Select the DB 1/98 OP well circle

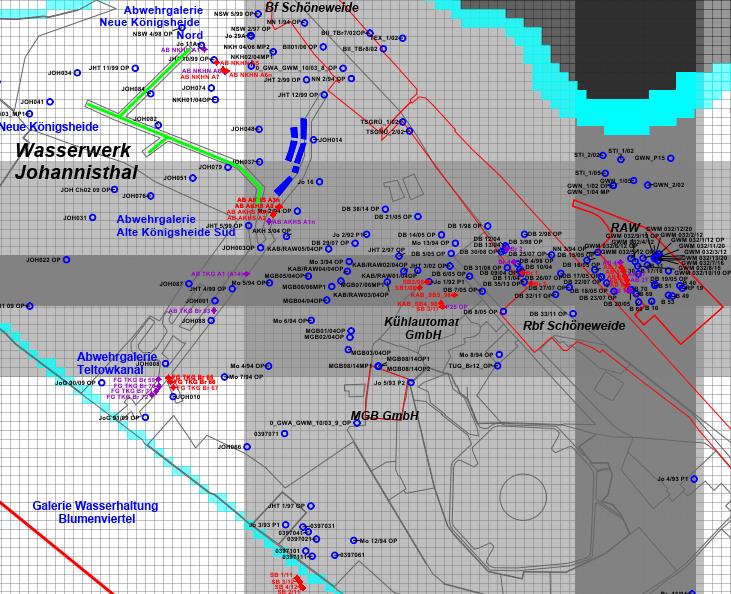click(487, 226)
